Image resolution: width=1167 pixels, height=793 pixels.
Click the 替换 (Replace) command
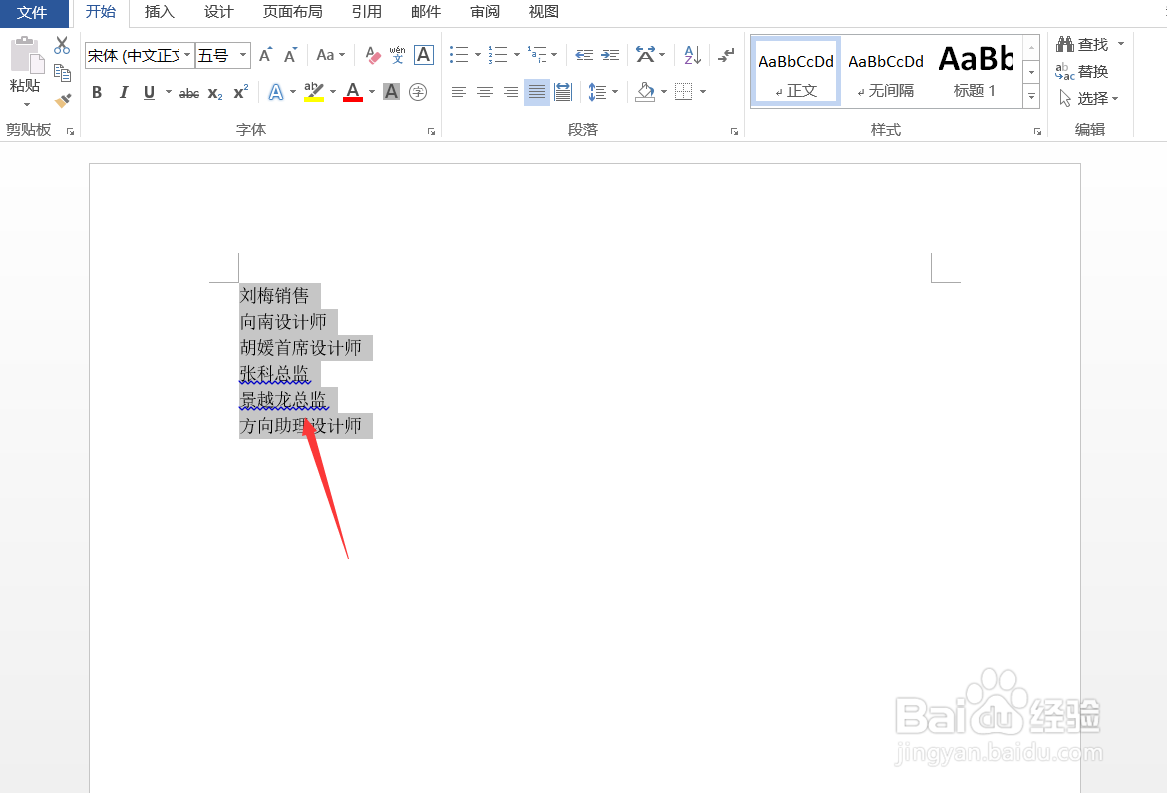(1088, 71)
